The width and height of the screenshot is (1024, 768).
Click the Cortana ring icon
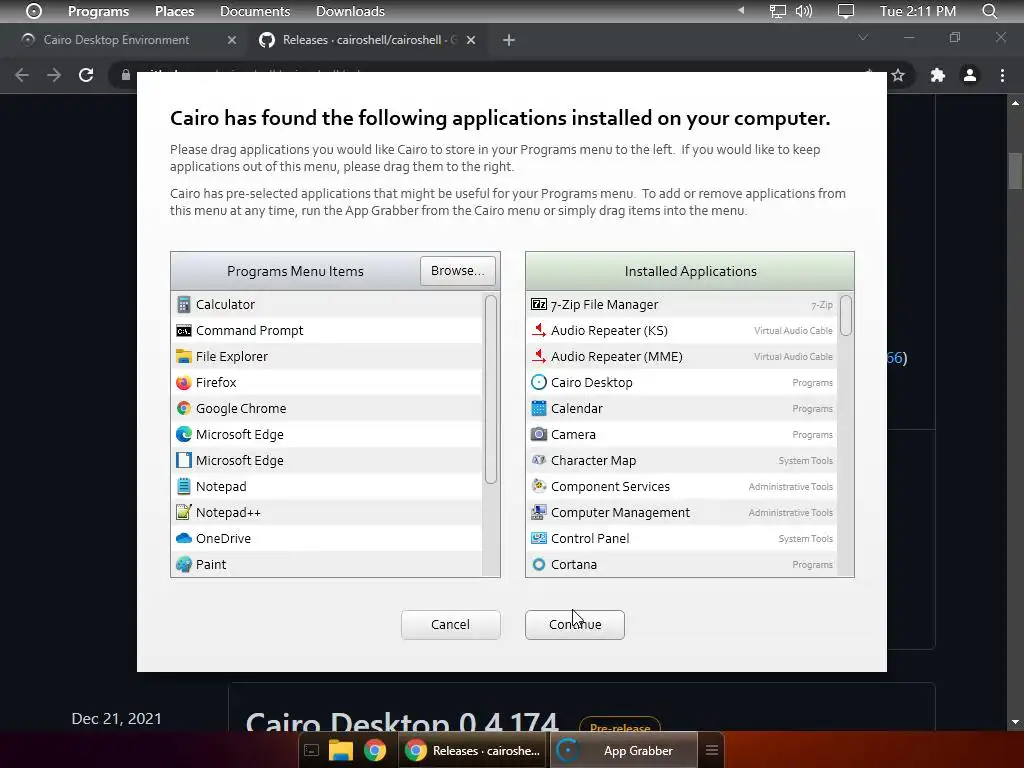click(x=539, y=564)
